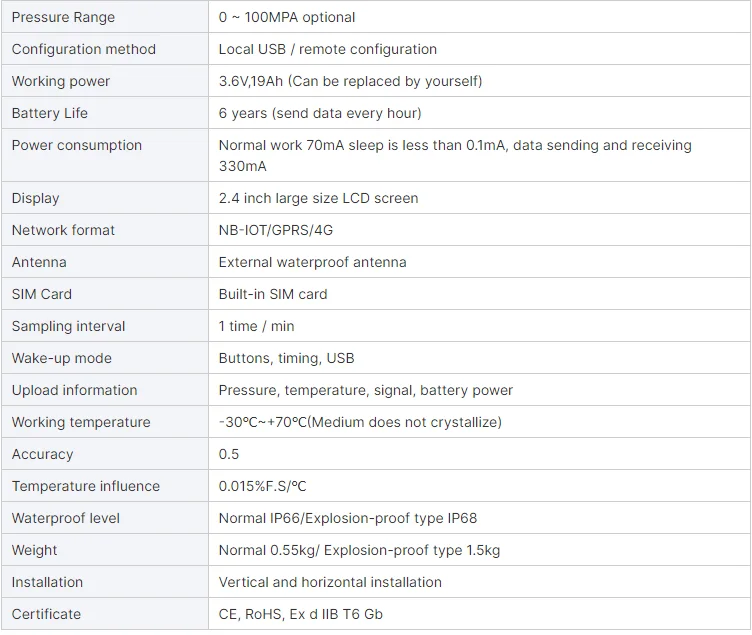This screenshot has height=635, width=752.
Task: Click the 'NB-IOT/GPRS/4G' network value
Action: (x=276, y=230)
